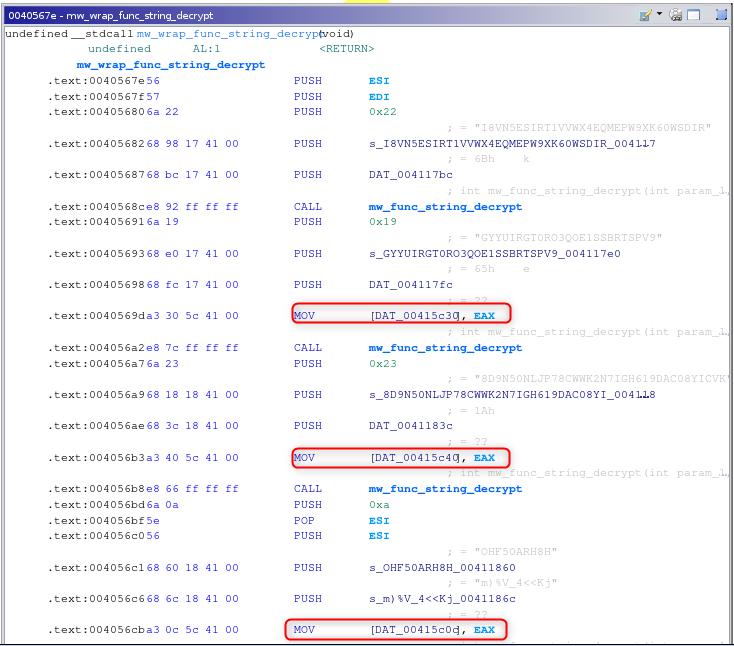The height and width of the screenshot is (646, 734).
Task: Click the DAT_00415c40 MOV destination operand
Action: 415,458
